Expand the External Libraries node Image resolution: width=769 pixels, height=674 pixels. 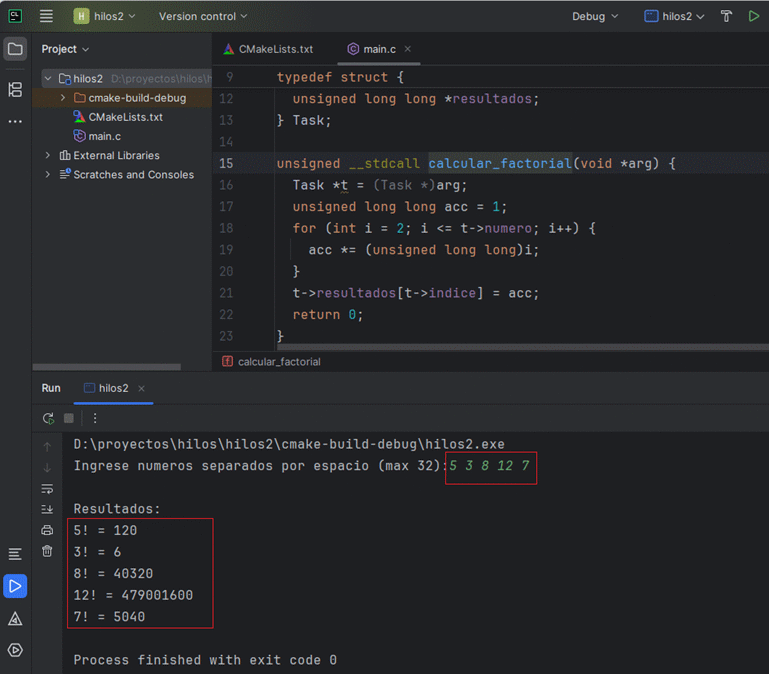(48, 155)
